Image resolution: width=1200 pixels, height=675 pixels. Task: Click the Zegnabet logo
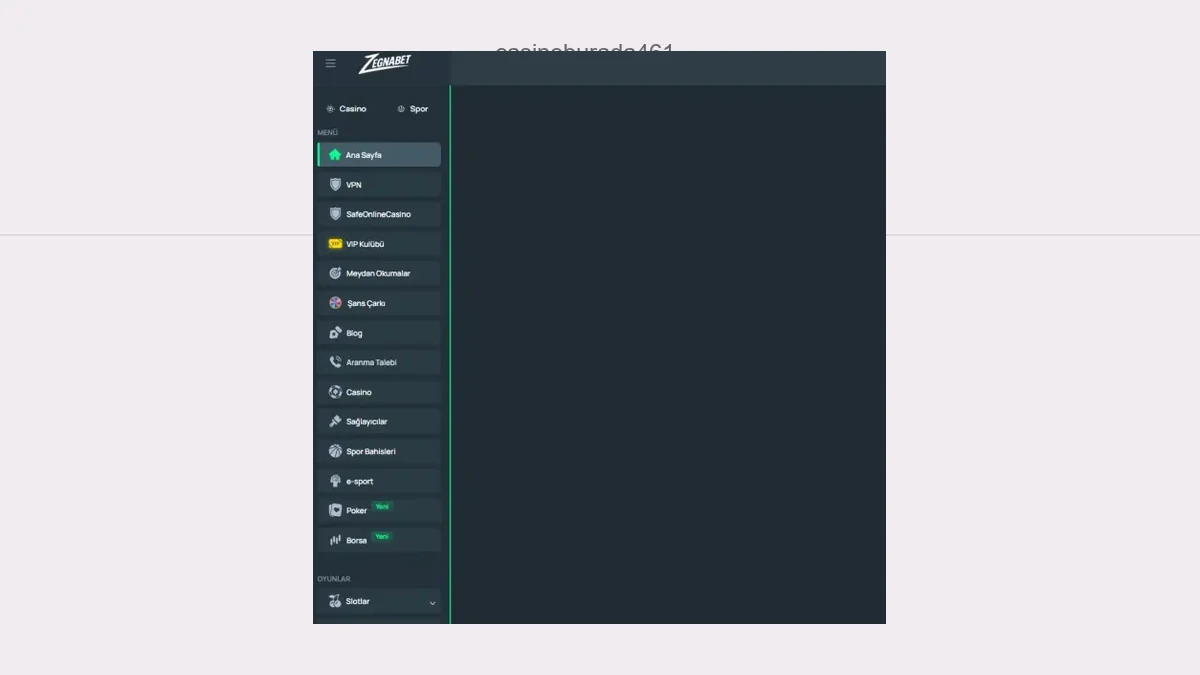[385, 63]
